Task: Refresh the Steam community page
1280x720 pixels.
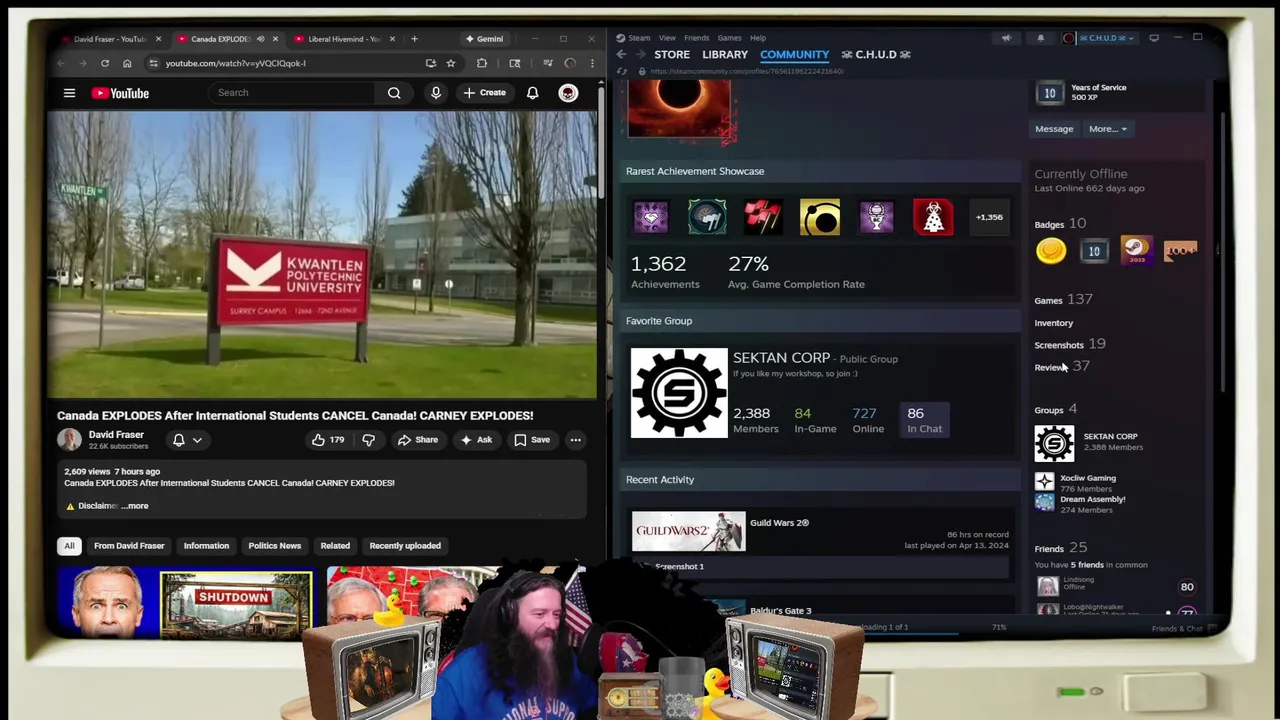Action: point(621,71)
